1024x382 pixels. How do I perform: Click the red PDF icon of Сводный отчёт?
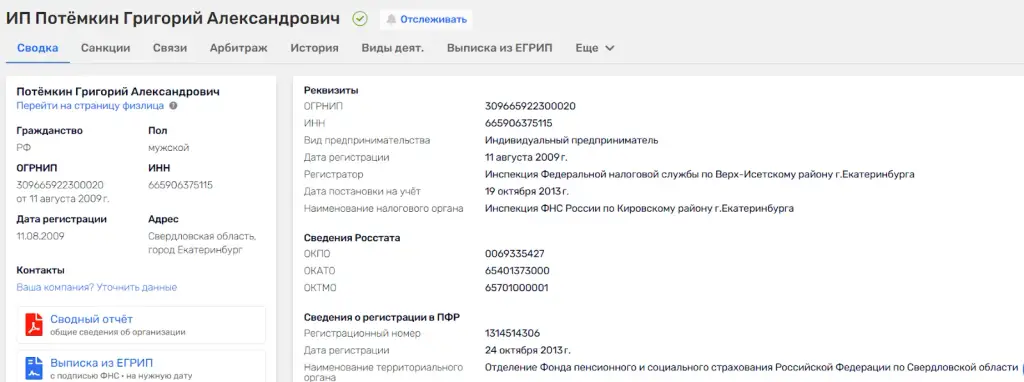(x=34, y=325)
